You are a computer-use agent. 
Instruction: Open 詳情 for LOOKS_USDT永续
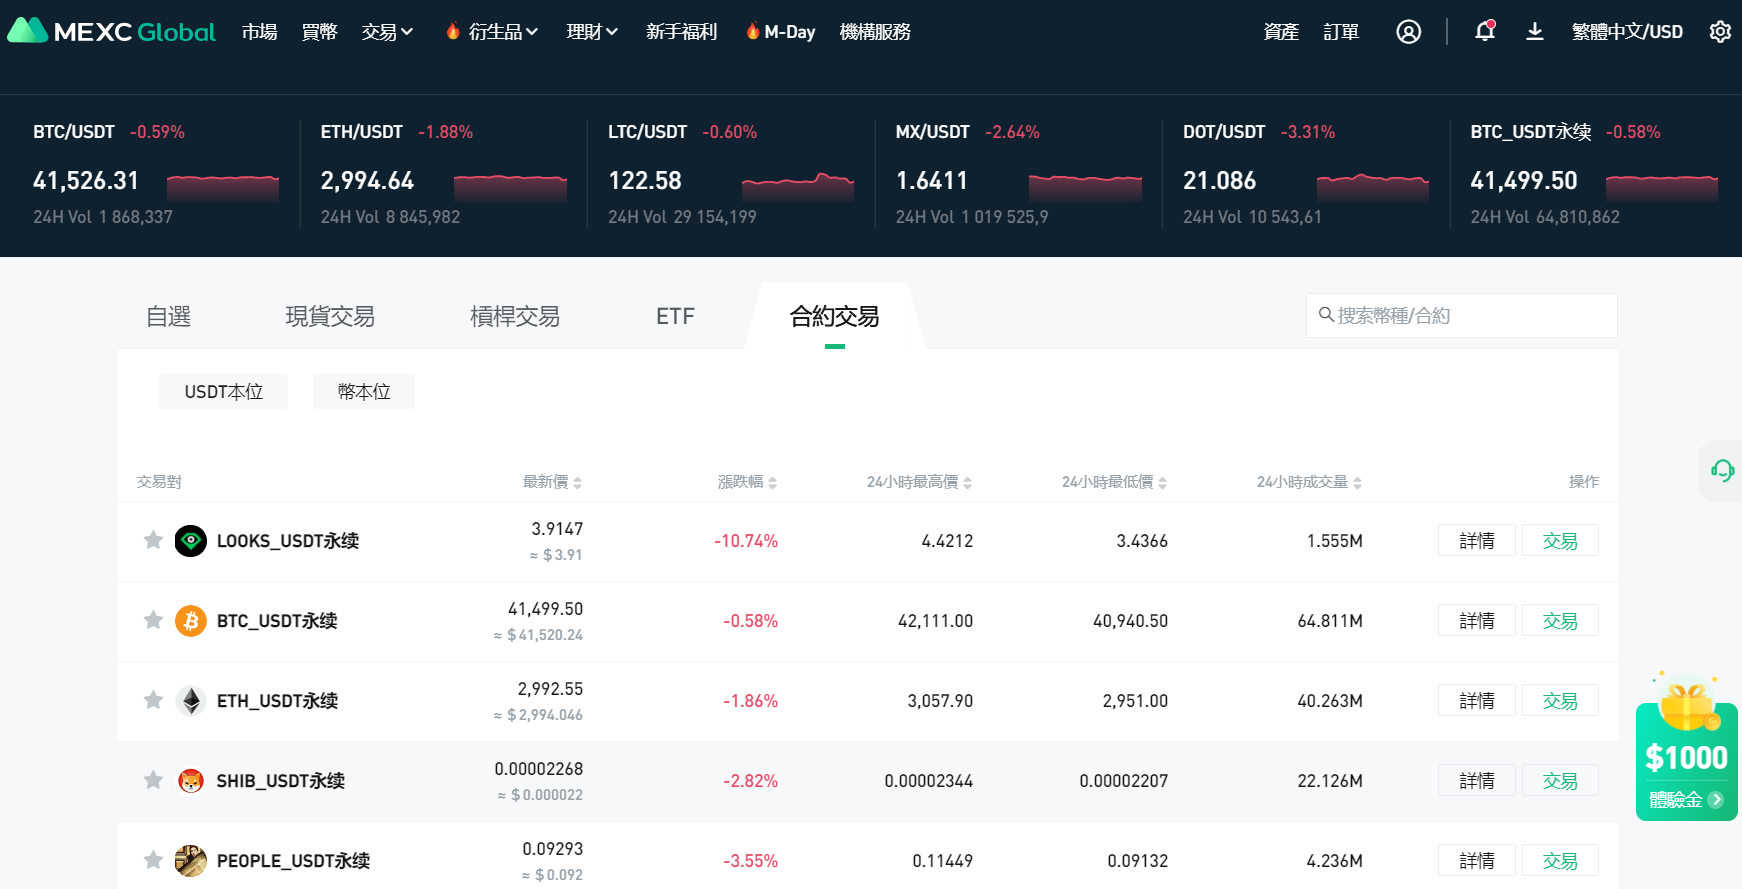tap(1477, 541)
